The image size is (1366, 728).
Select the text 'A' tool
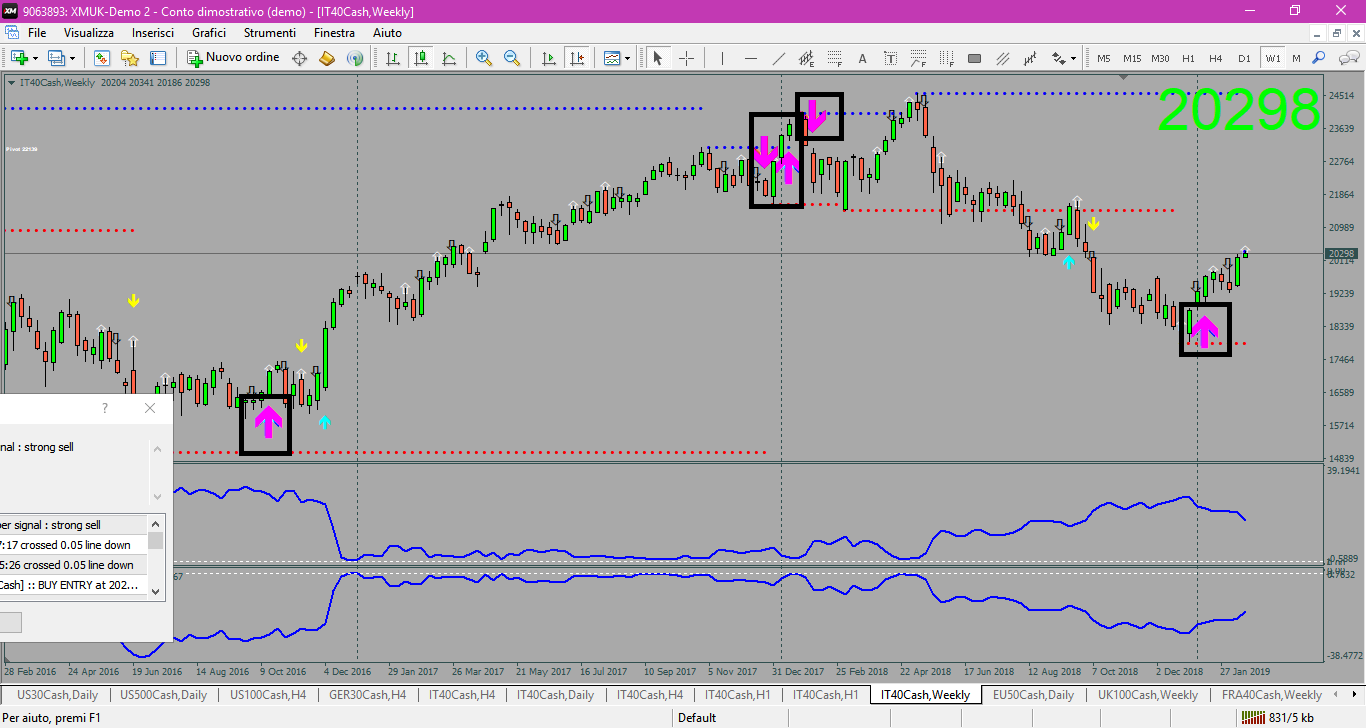pos(862,58)
